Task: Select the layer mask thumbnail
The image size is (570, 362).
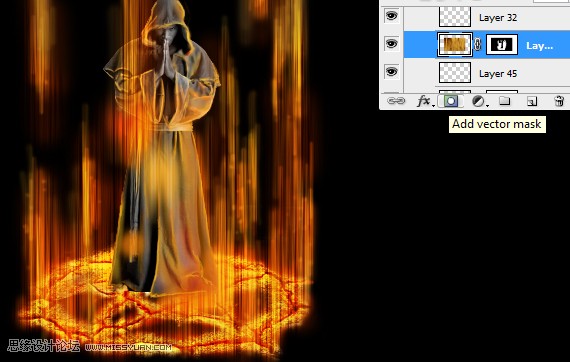Action: pyautogui.click(x=502, y=45)
